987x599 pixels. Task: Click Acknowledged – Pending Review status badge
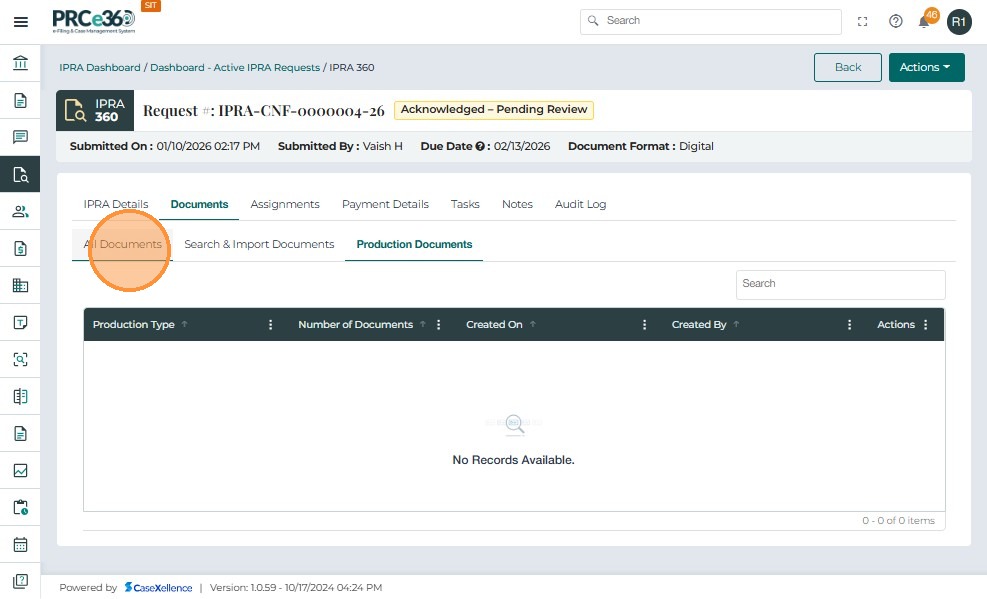494,109
